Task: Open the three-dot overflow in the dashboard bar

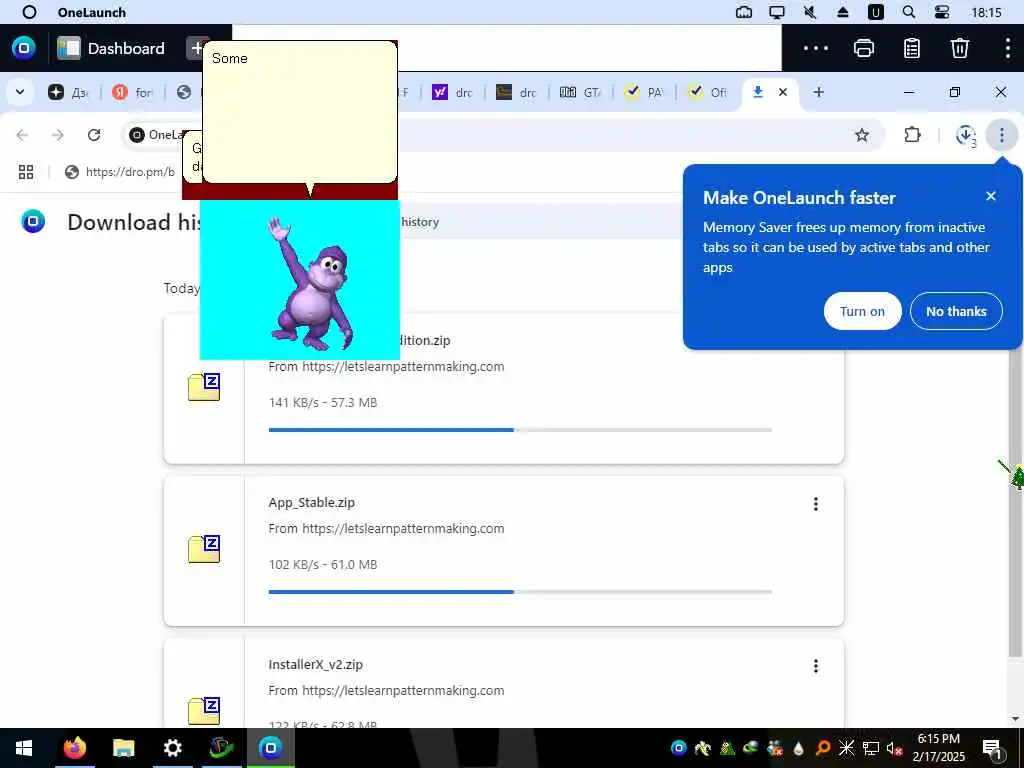Action: (816, 48)
